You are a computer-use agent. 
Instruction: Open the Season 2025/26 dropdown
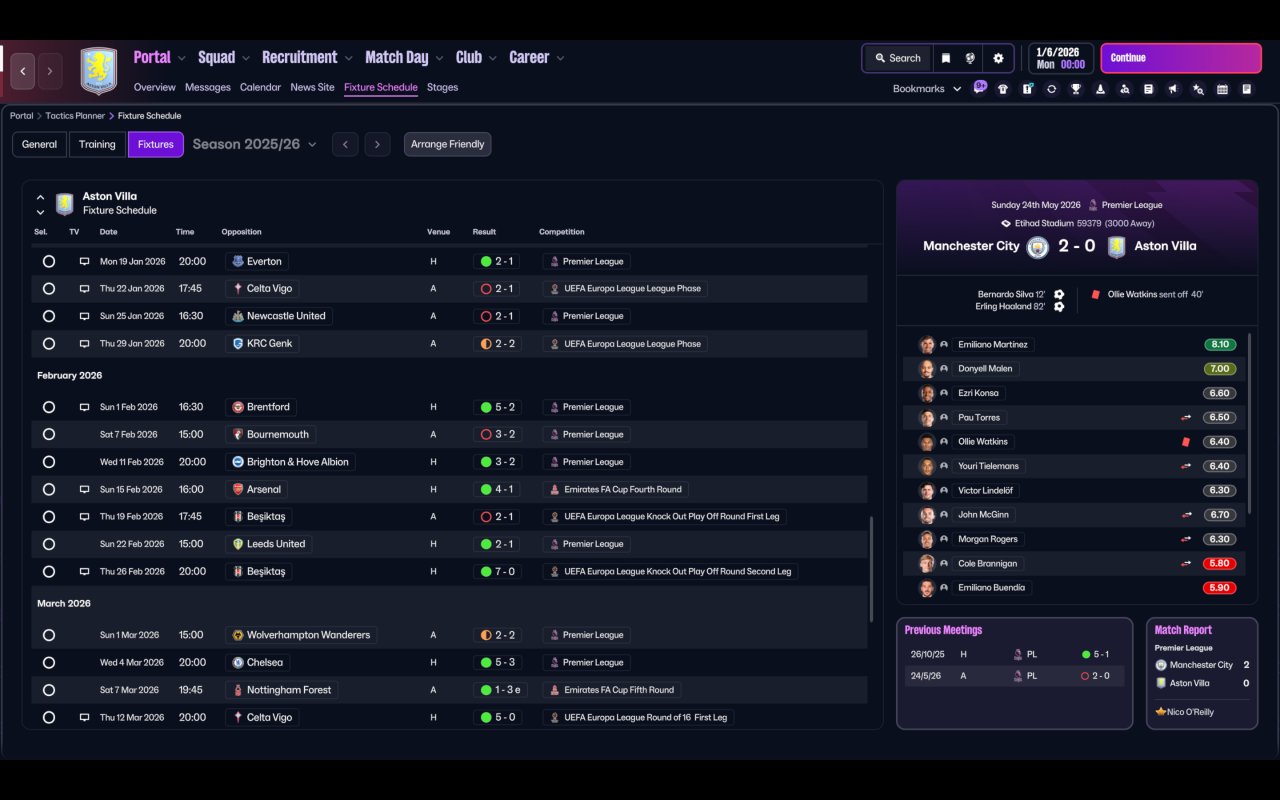[255, 145]
